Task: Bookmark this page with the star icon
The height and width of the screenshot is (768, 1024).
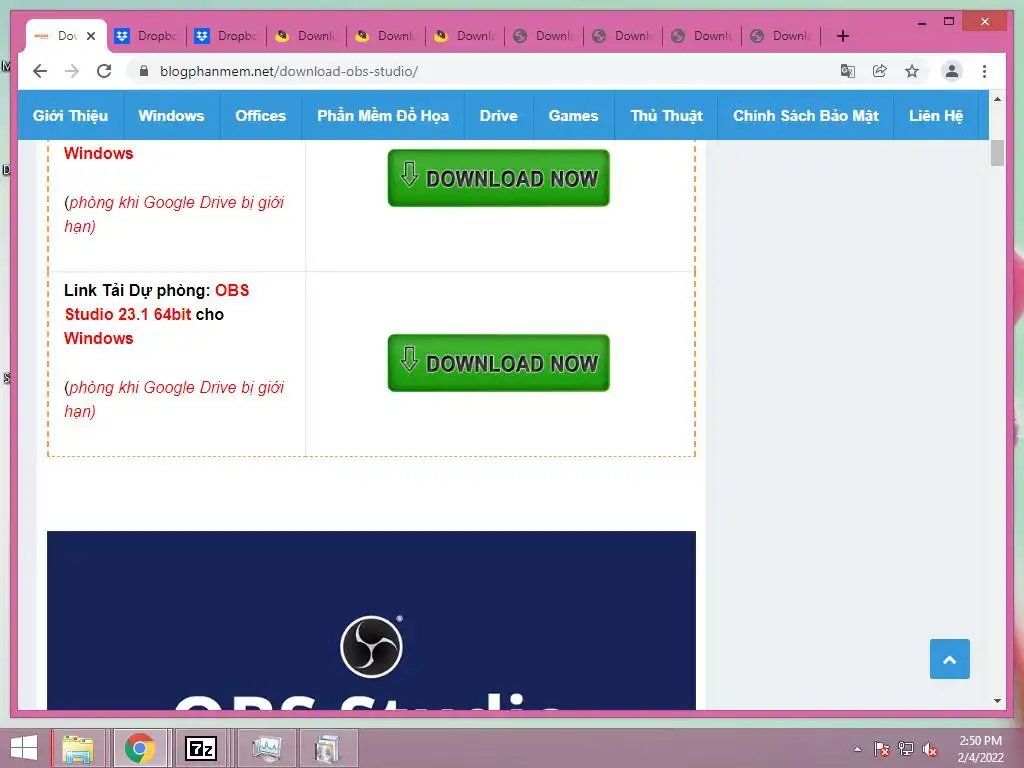Action: [912, 71]
